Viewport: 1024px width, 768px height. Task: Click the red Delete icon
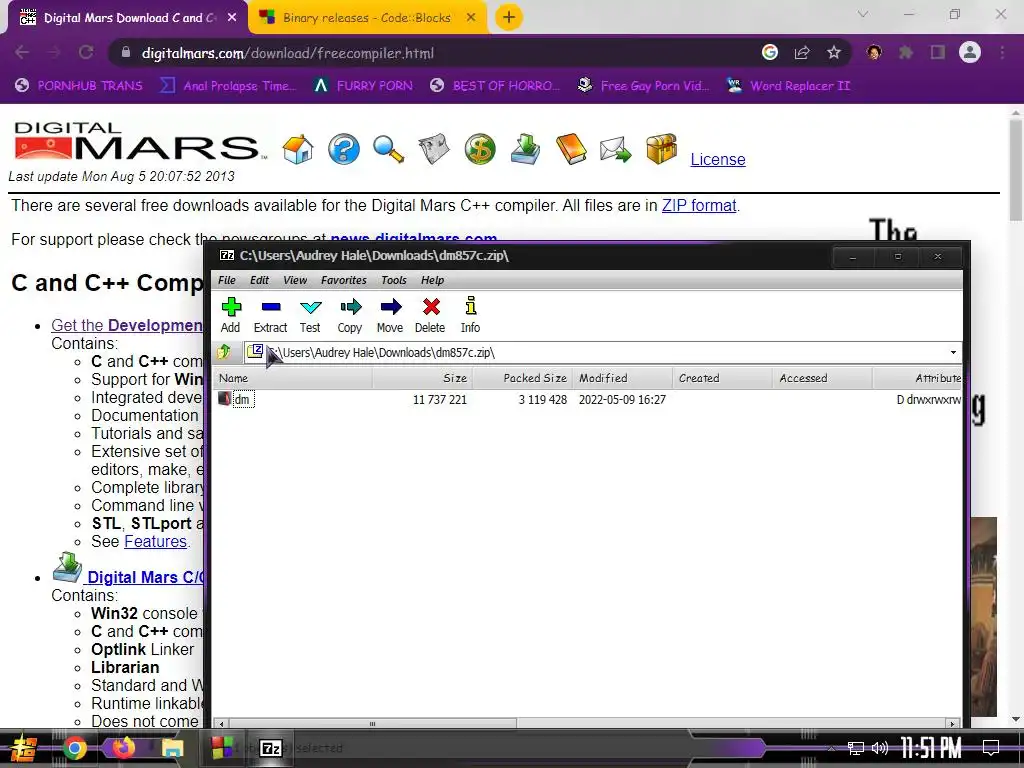click(x=430, y=315)
